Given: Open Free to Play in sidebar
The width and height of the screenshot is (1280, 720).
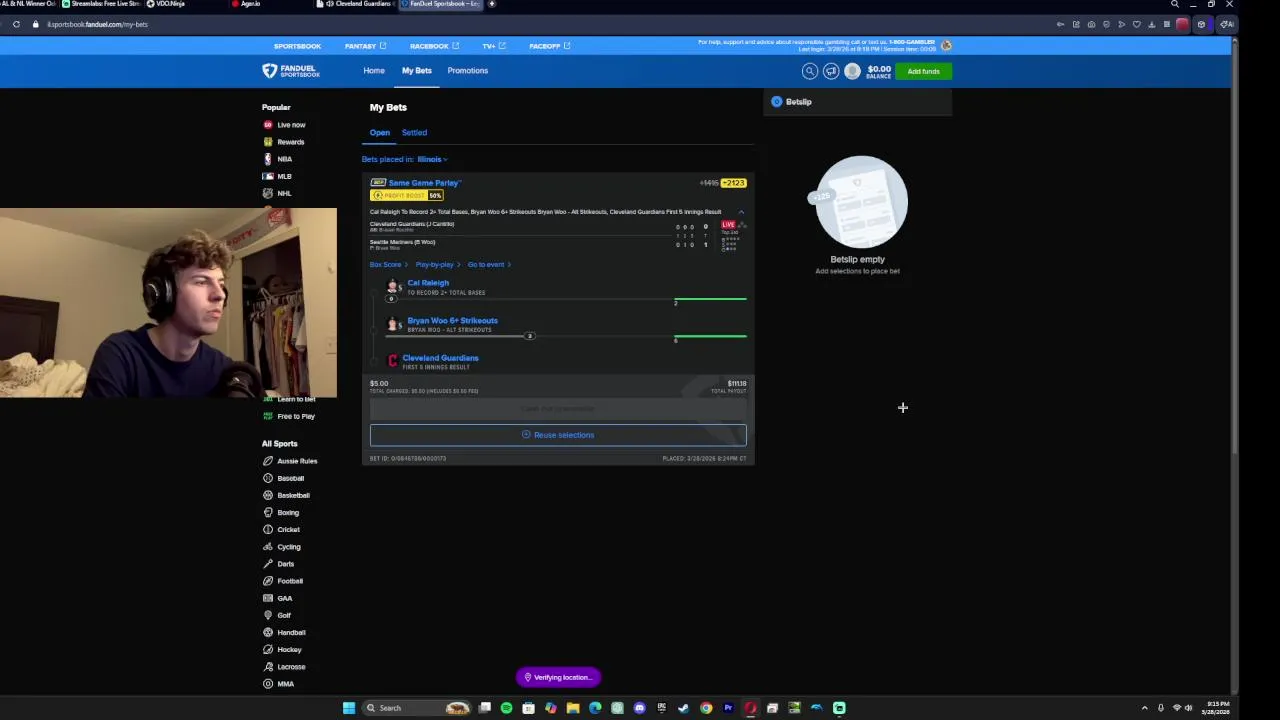Looking at the screenshot, I should 289,416.
